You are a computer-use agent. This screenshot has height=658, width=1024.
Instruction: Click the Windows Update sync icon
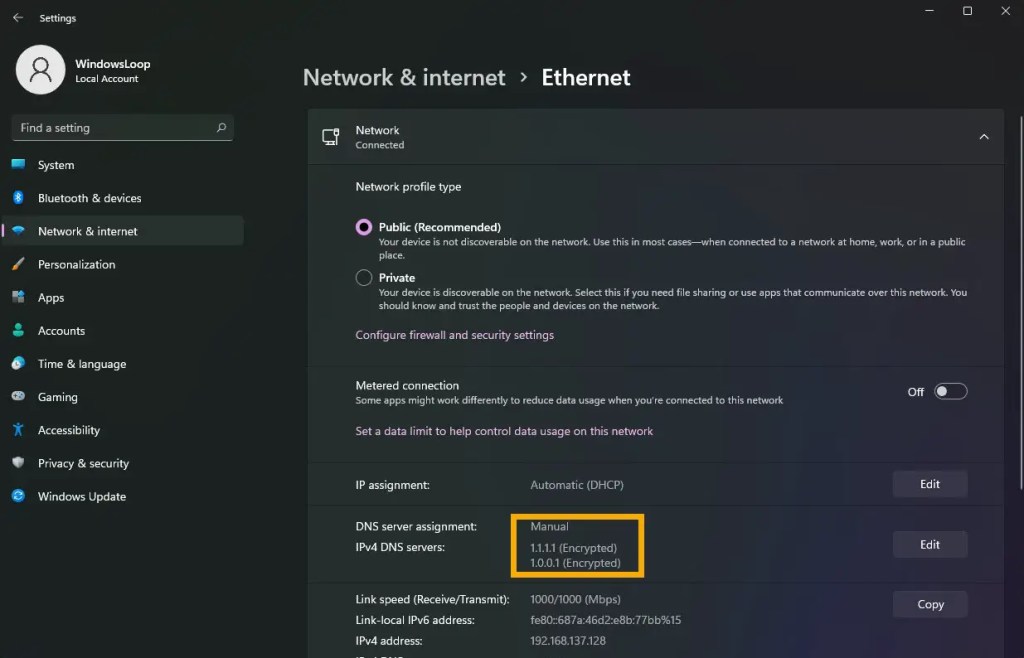[x=18, y=496]
